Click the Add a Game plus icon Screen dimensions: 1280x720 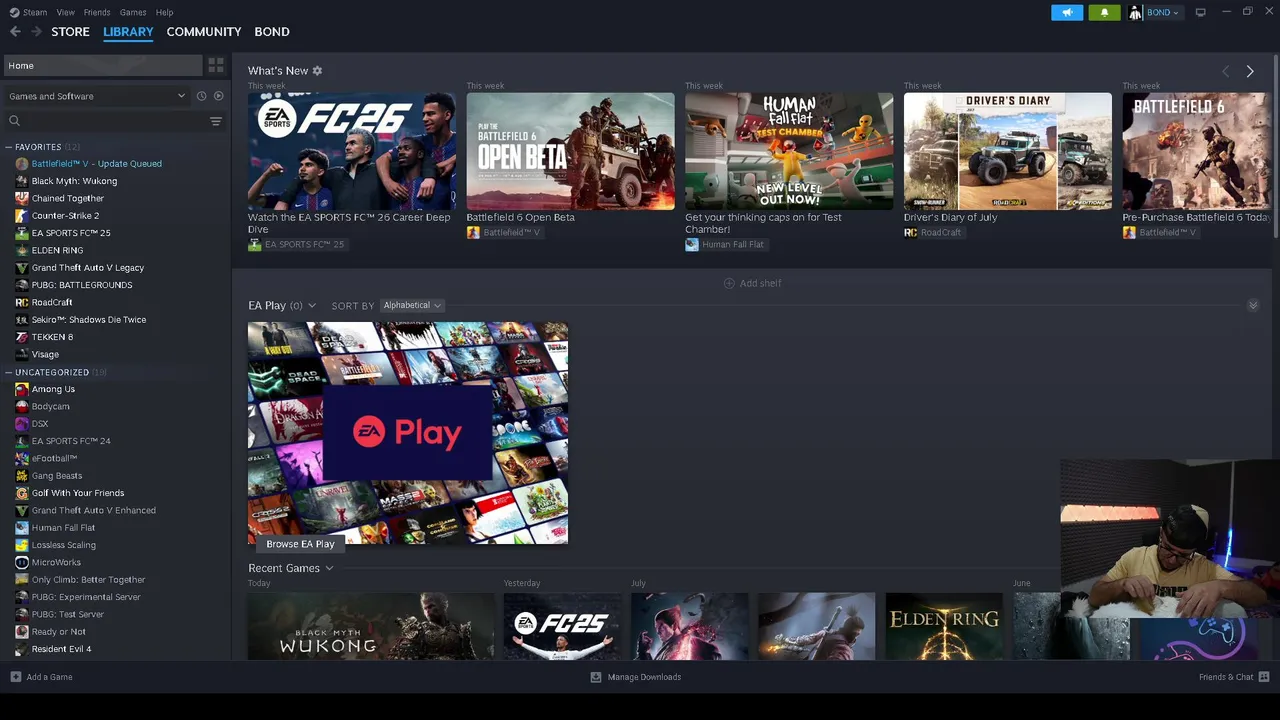pyautogui.click(x=15, y=677)
